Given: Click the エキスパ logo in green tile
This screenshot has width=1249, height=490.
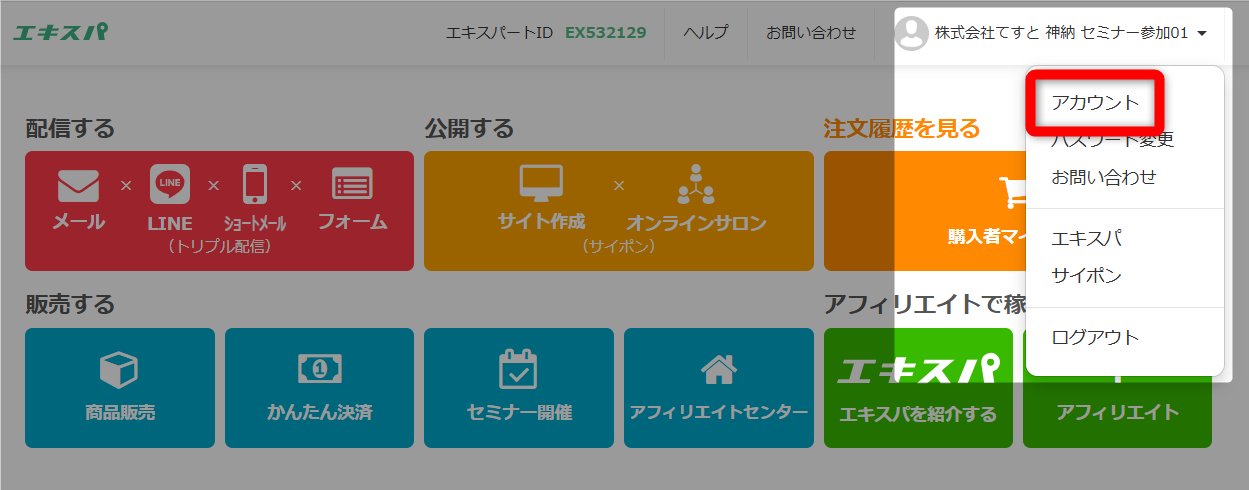Looking at the screenshot, I should tap(918, 370).
